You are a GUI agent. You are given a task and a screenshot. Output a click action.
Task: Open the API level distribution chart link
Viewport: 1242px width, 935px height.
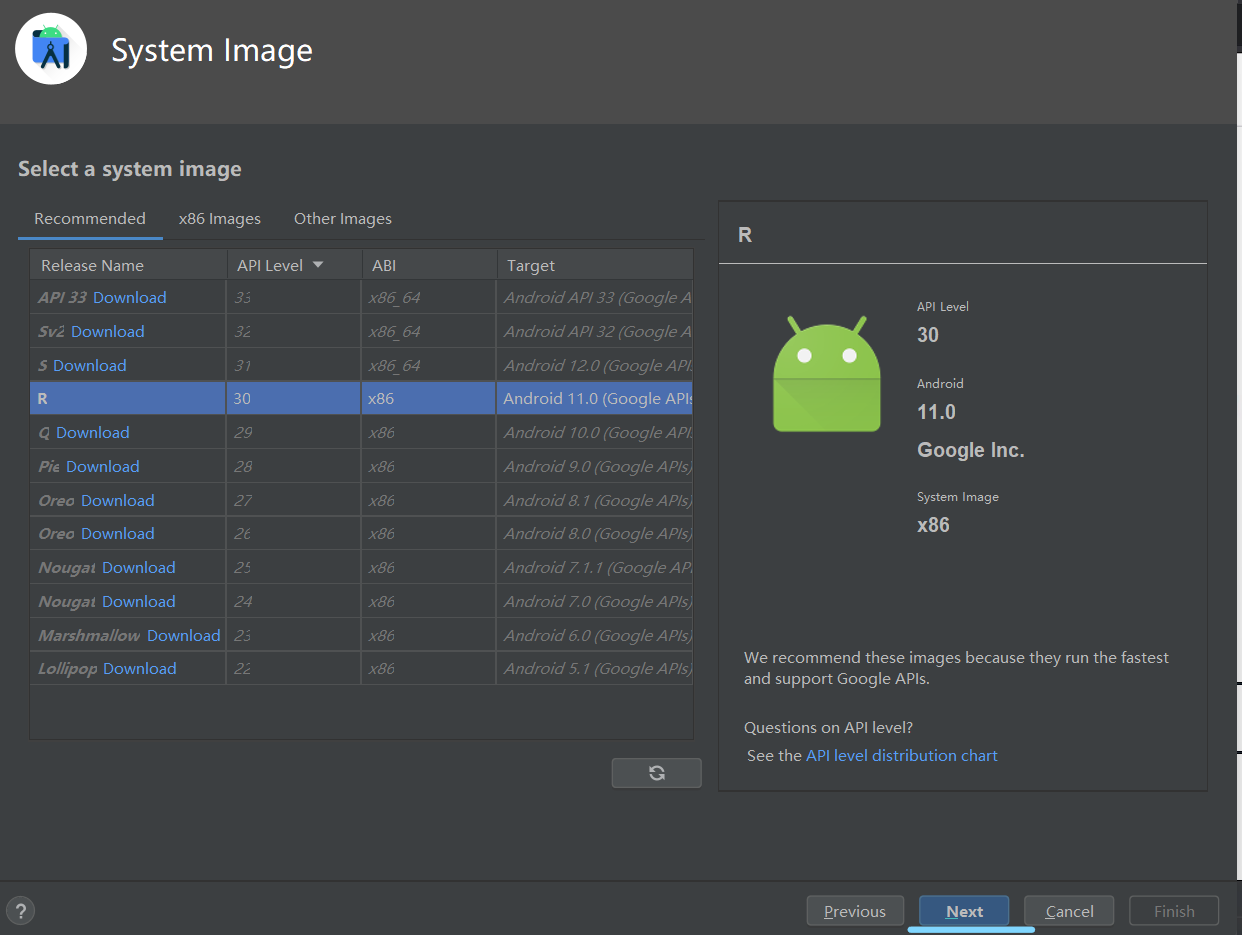(x=902, y=755)
